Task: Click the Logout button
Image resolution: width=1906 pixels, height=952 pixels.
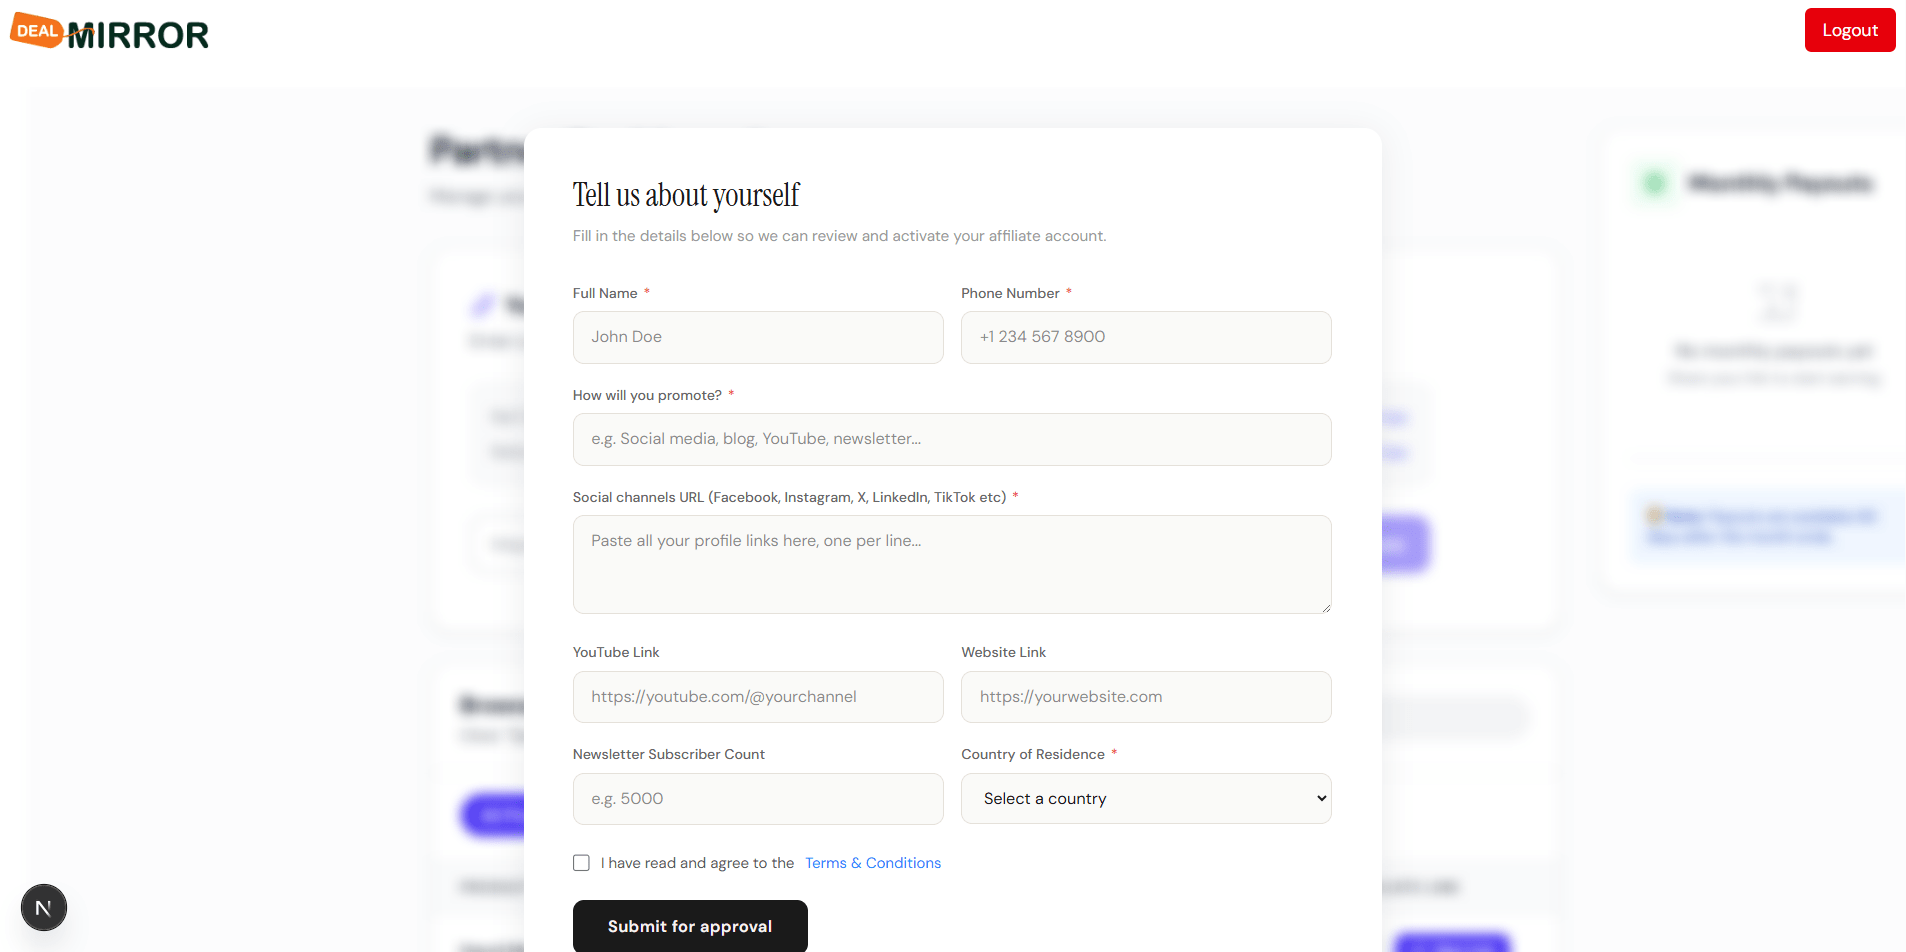Action: click(1849, 30)
